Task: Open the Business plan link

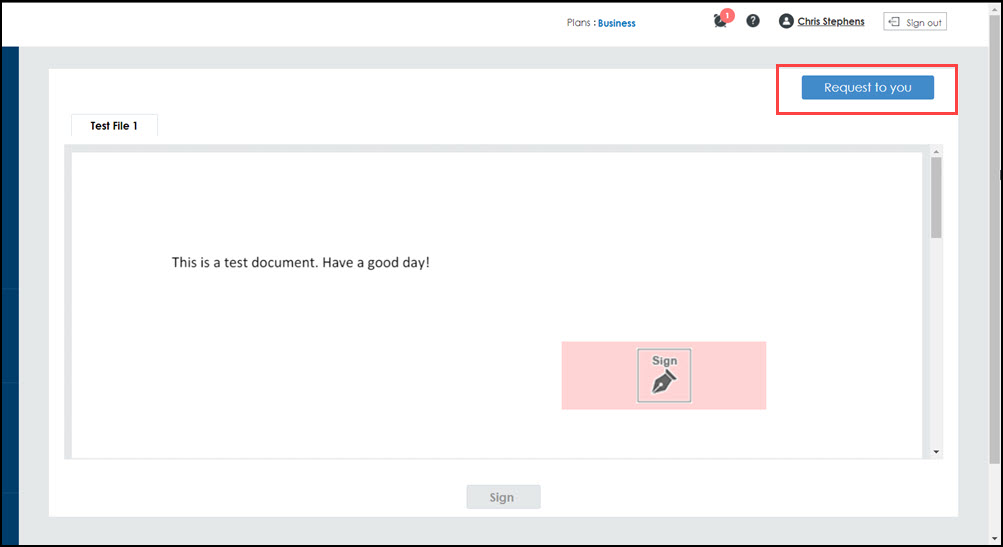Action: (x=617, y=23)
